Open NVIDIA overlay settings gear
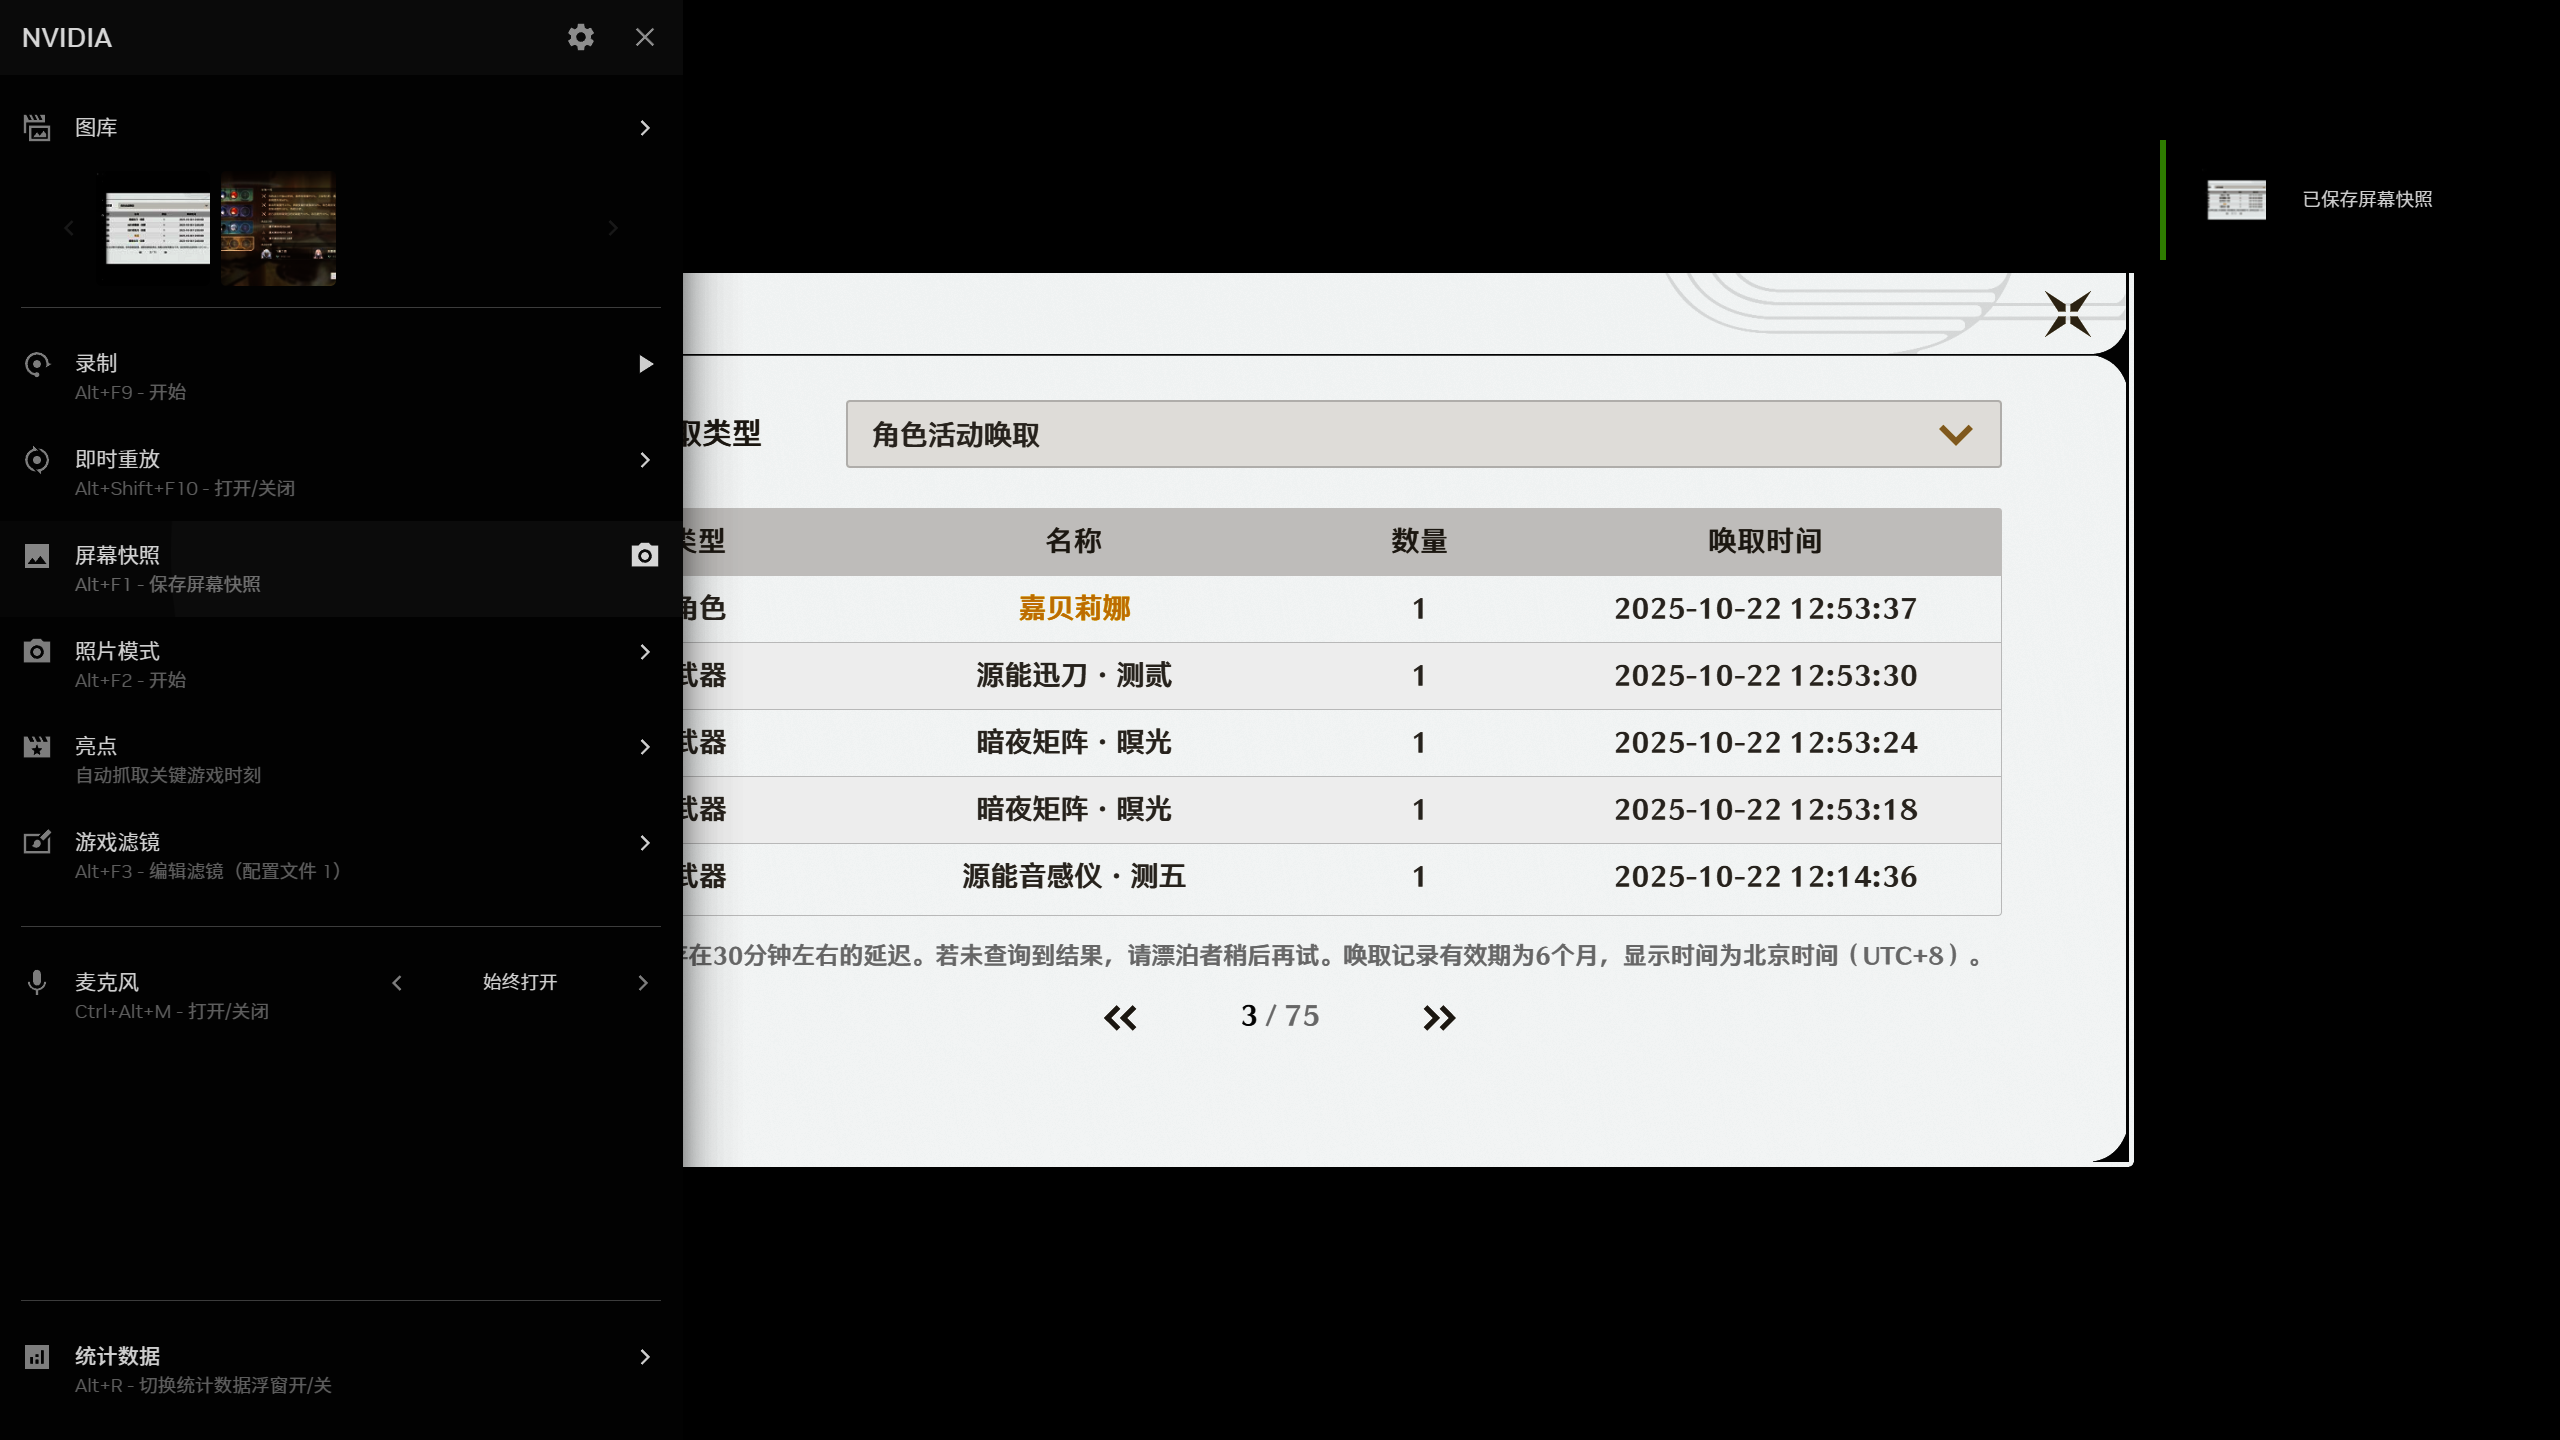The height and width of the screenshot is (1440, 2560). click(580, 37)
